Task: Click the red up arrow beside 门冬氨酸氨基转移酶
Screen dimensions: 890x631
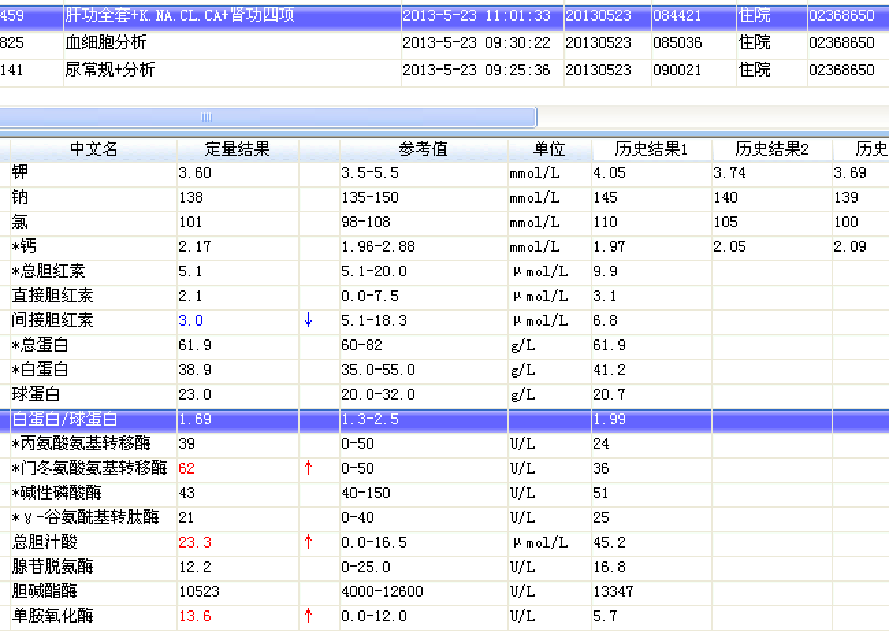Action: point(308,468)
